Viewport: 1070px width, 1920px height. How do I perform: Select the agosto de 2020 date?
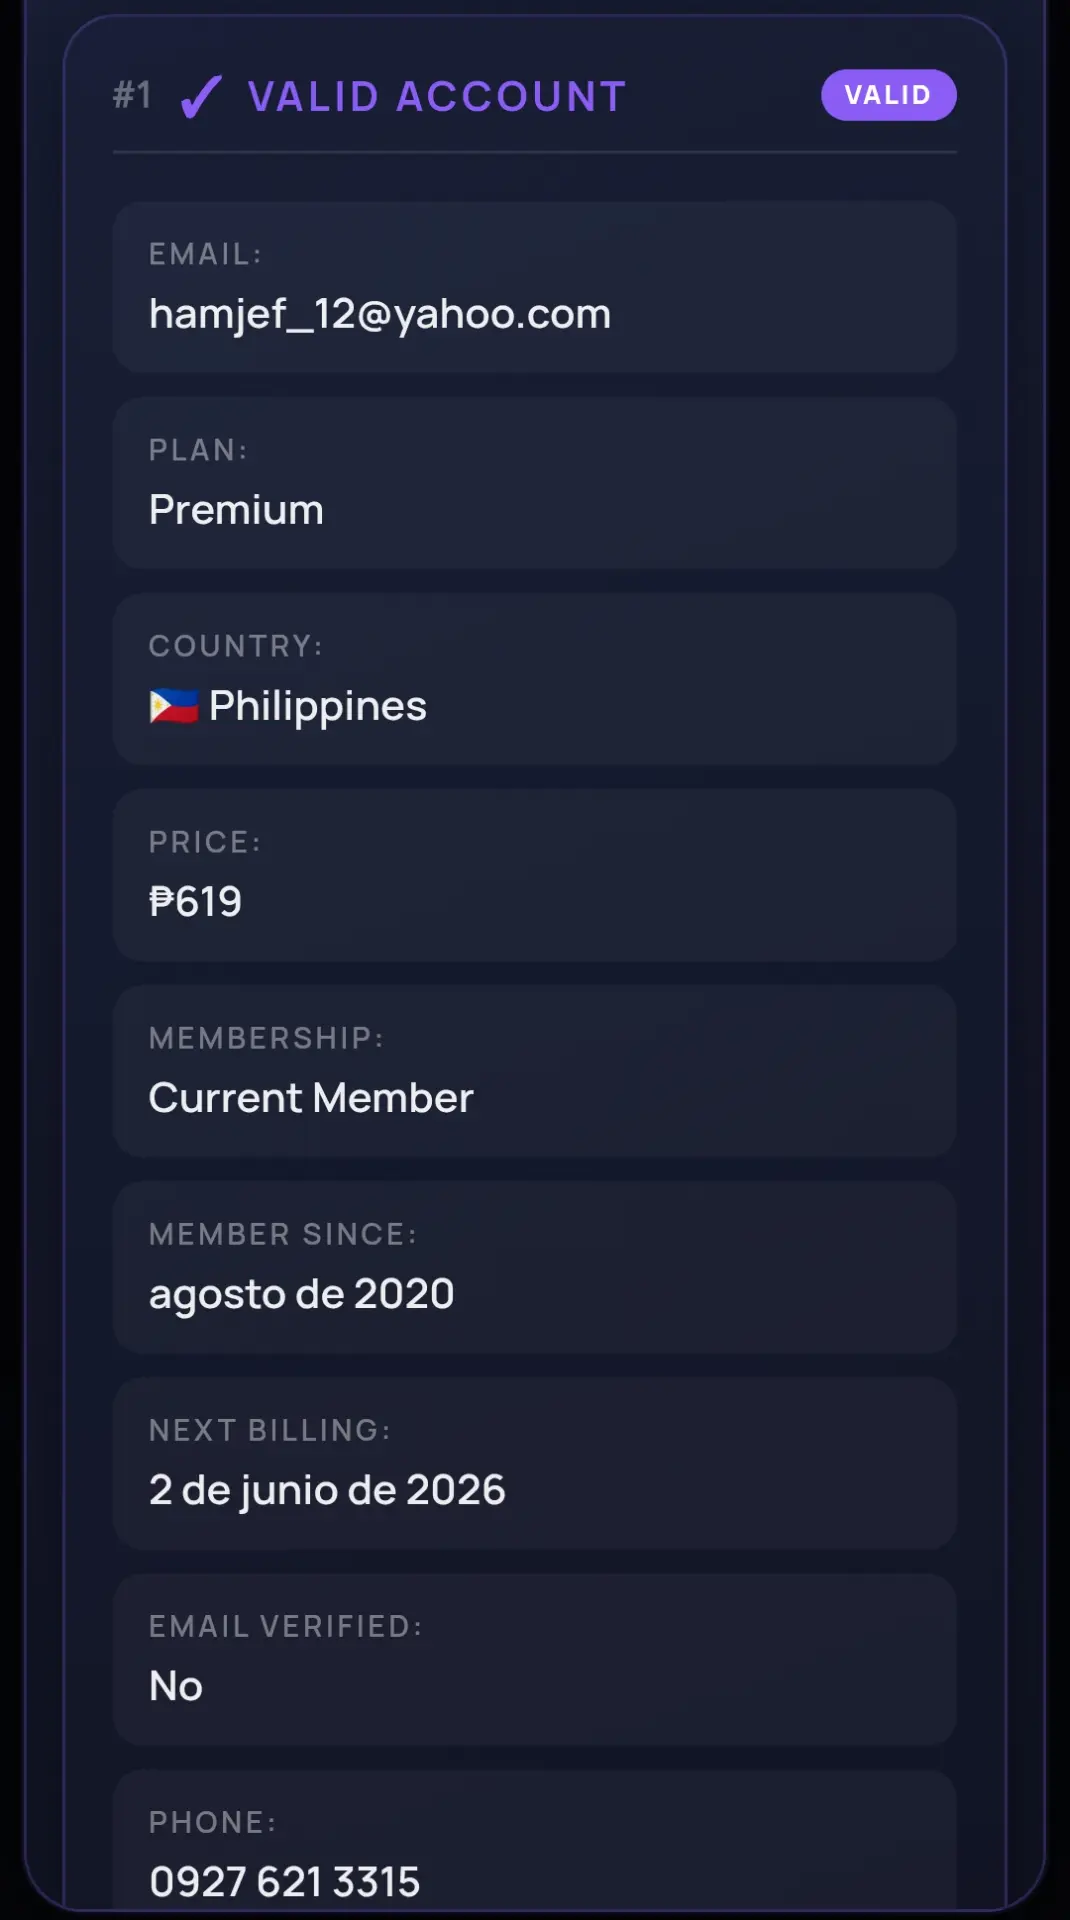click(302, 1295)
